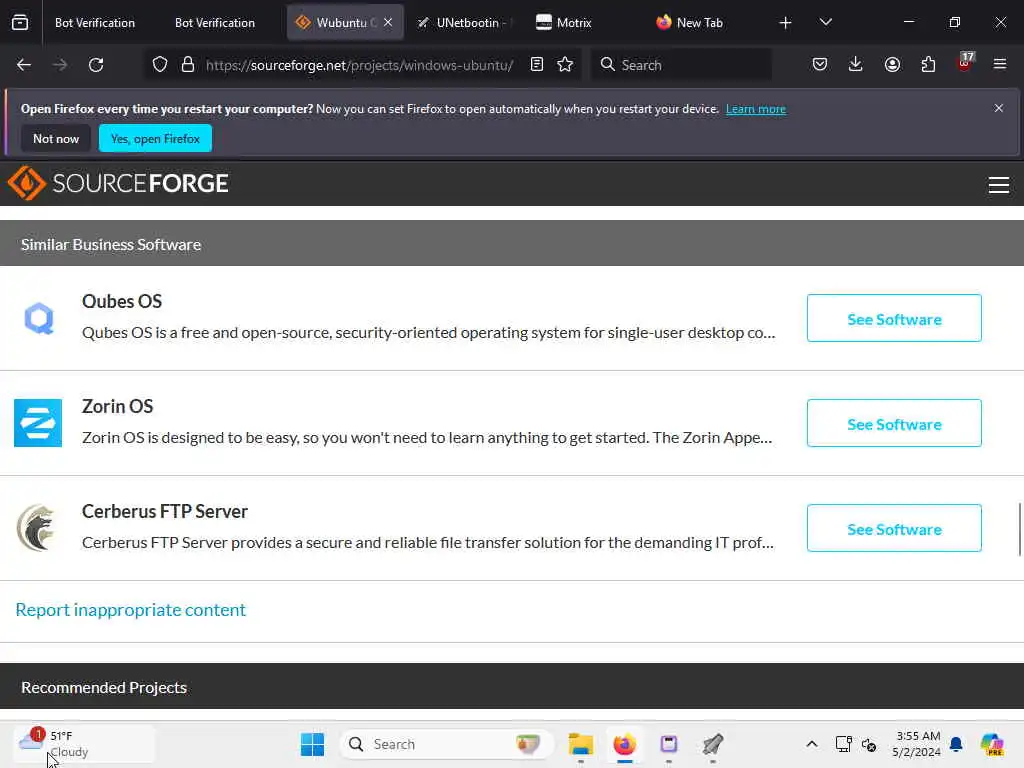The image size is (1024, 768).
Task: Click the Firefox toolbar Search box
Action: [x=681, y=65]
